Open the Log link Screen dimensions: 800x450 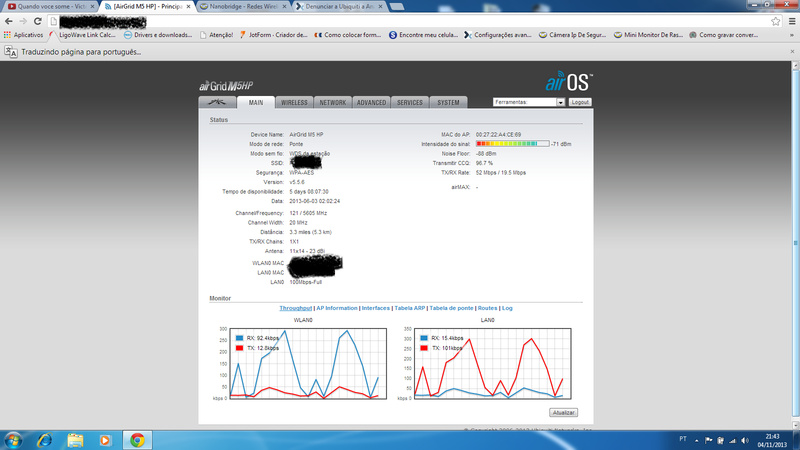[507, 308]
